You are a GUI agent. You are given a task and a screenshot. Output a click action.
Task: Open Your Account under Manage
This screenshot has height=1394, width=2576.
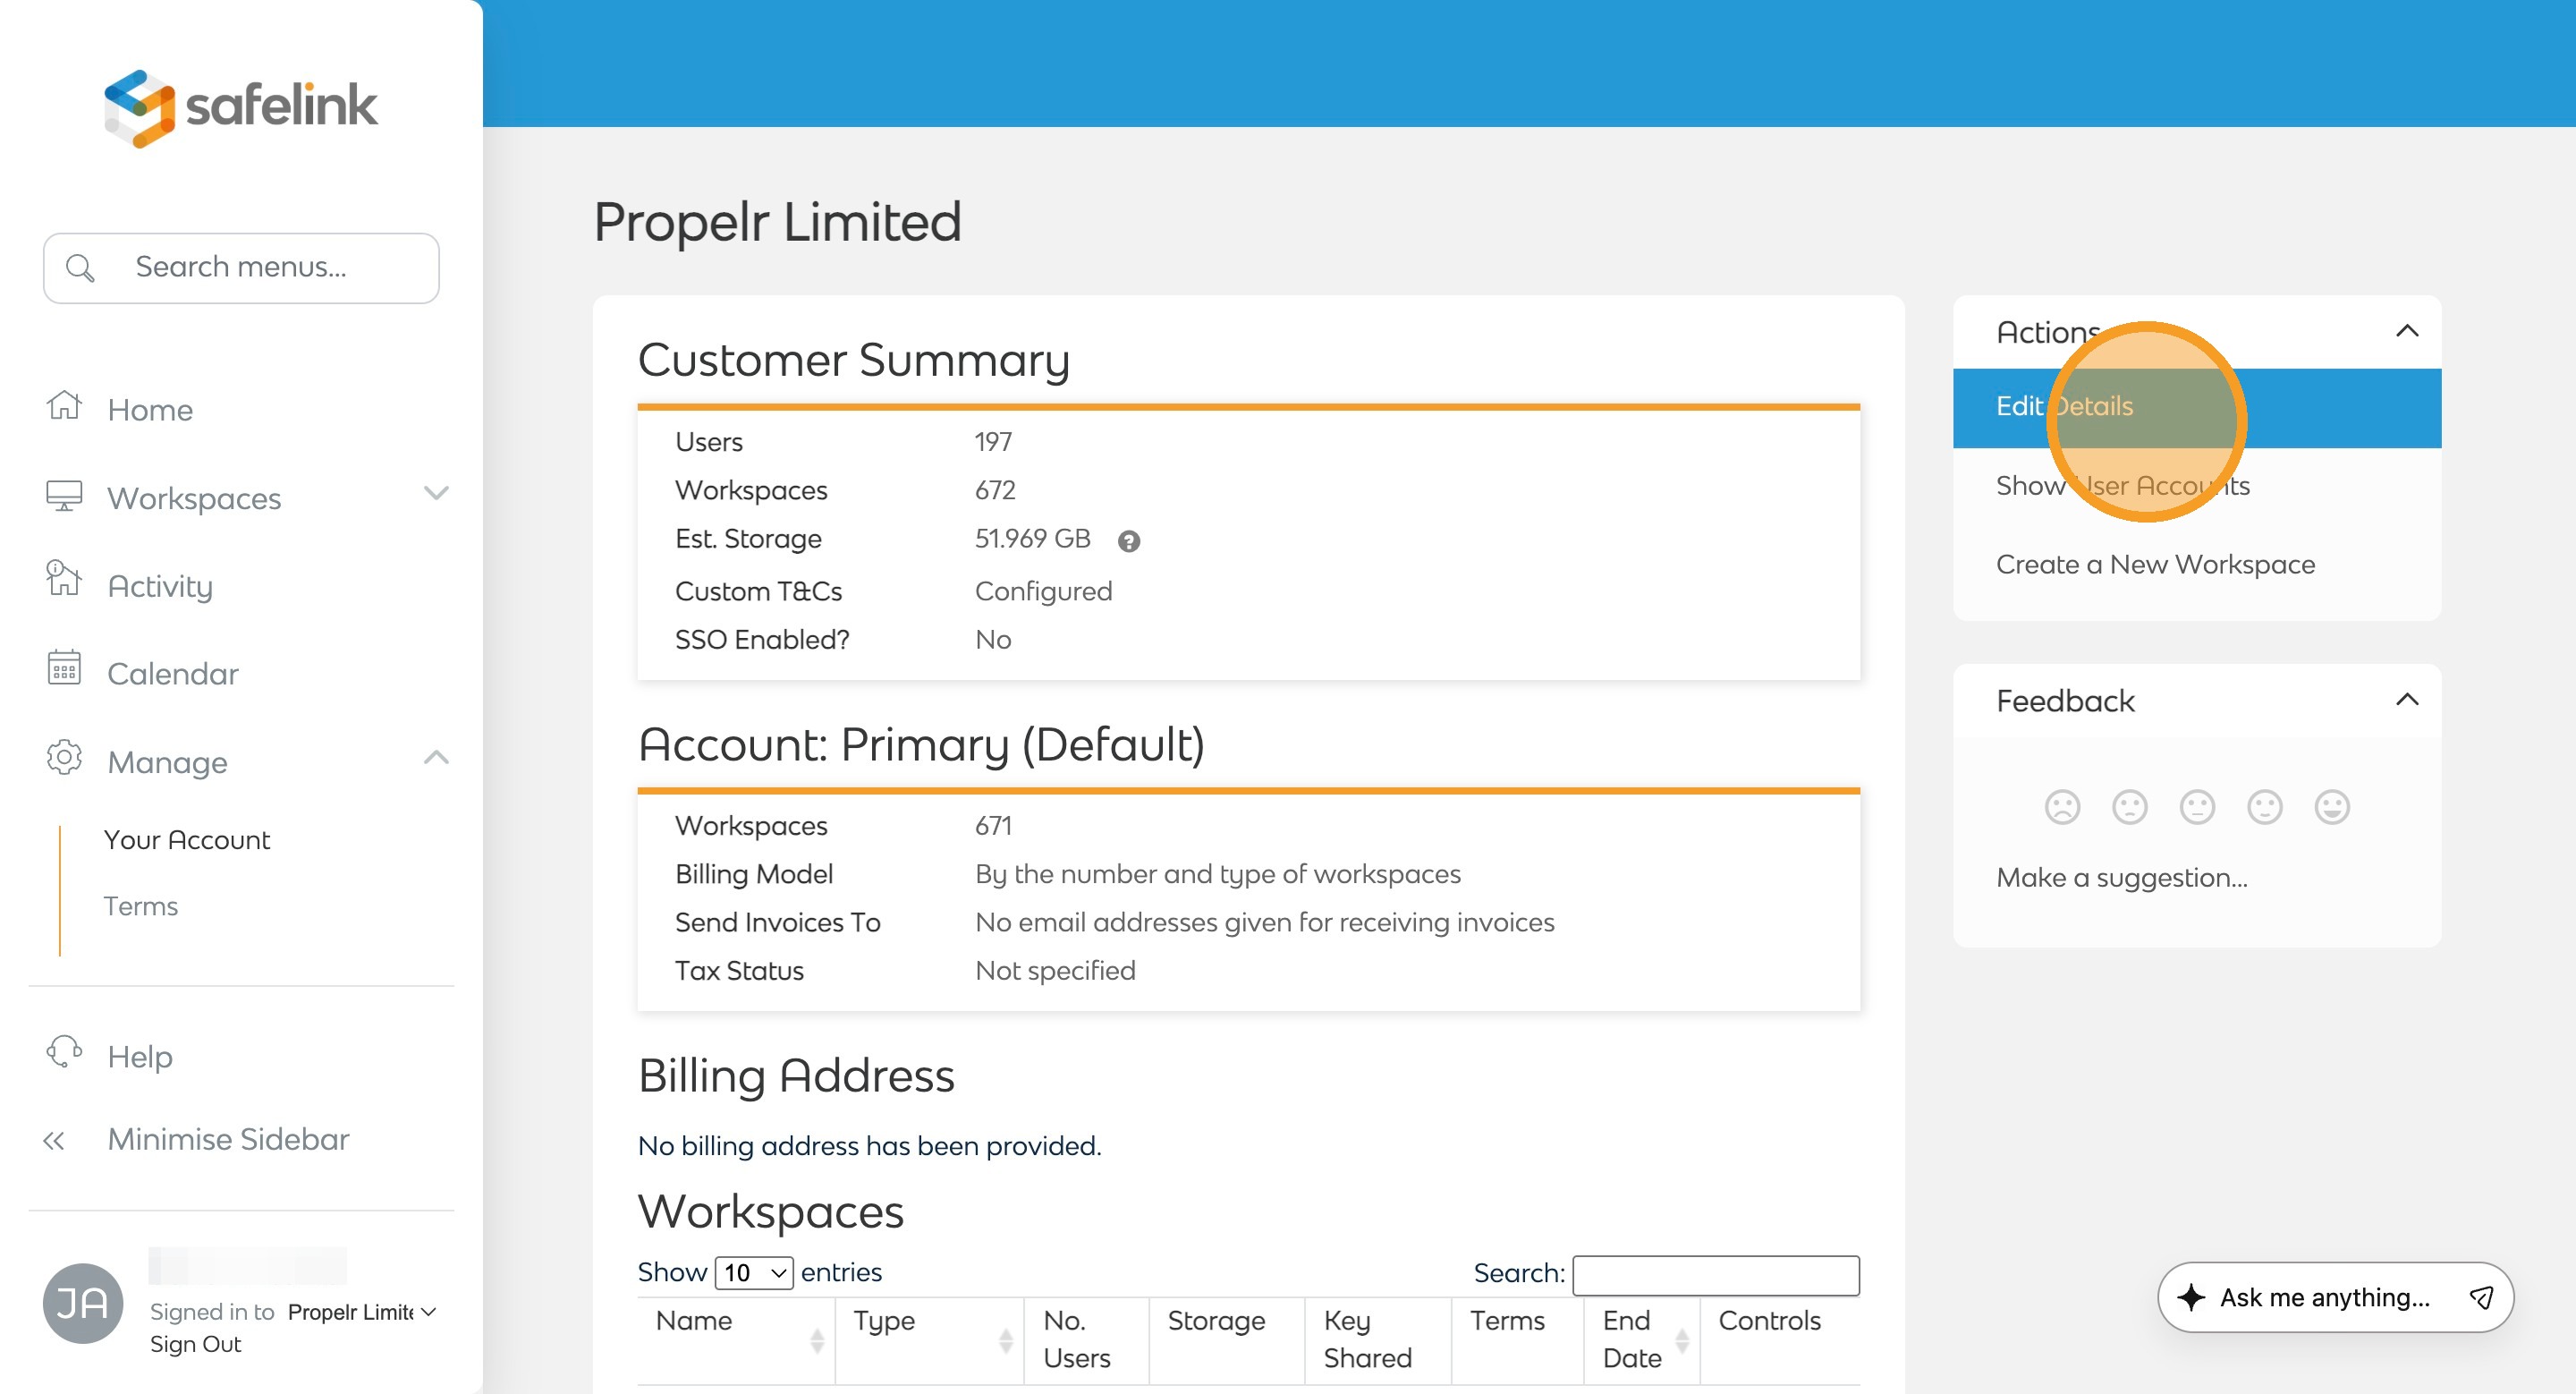(x=187, y=840)
